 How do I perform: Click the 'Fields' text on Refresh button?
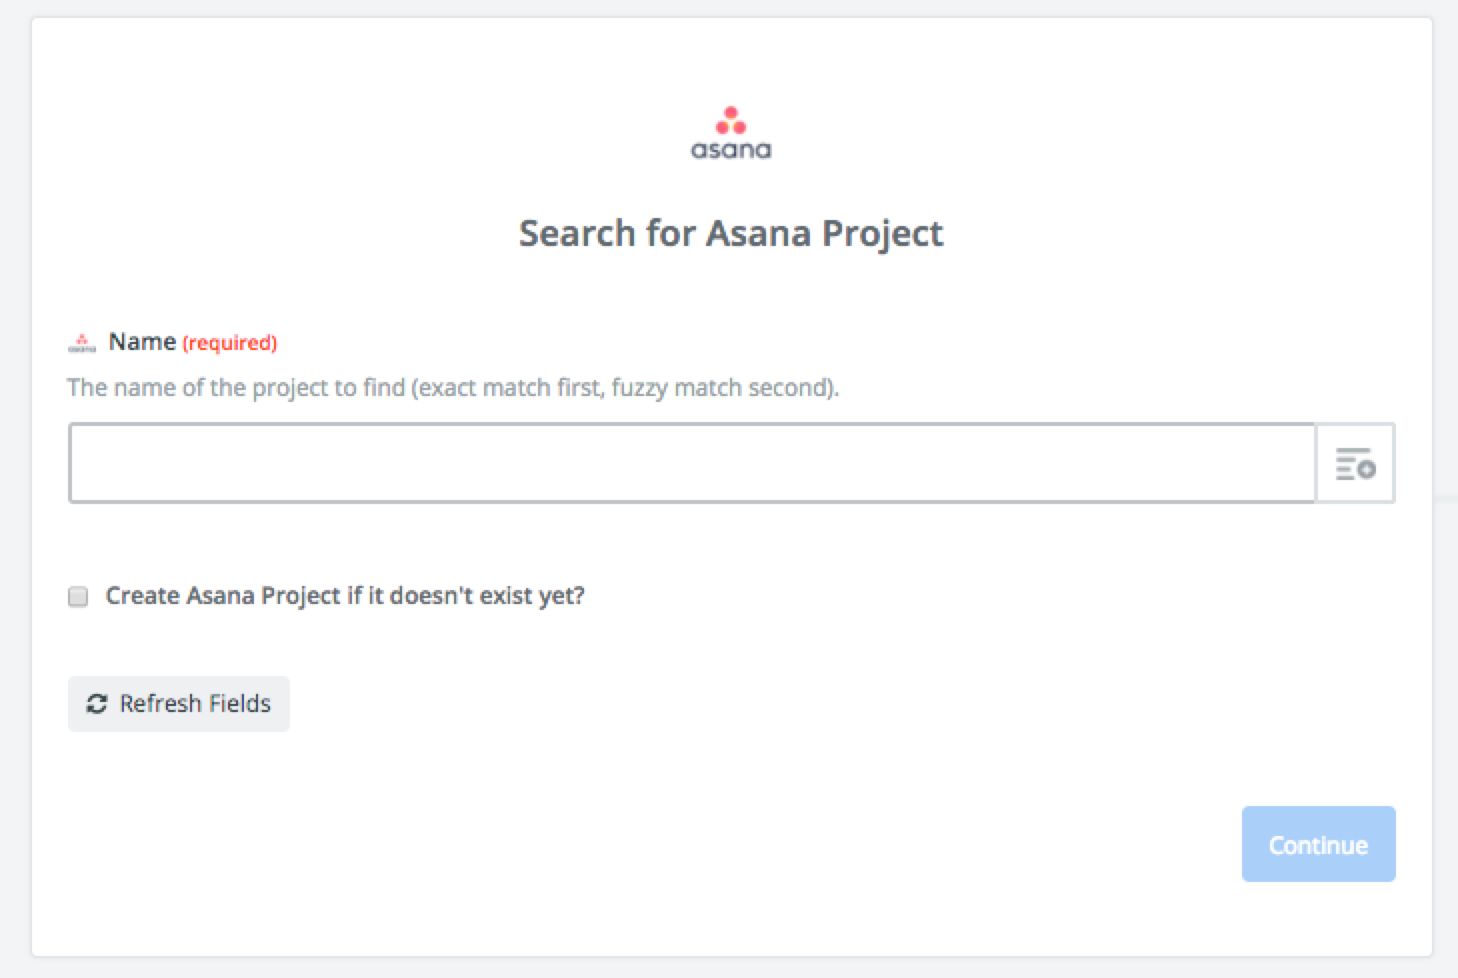(x=239, y=704)
